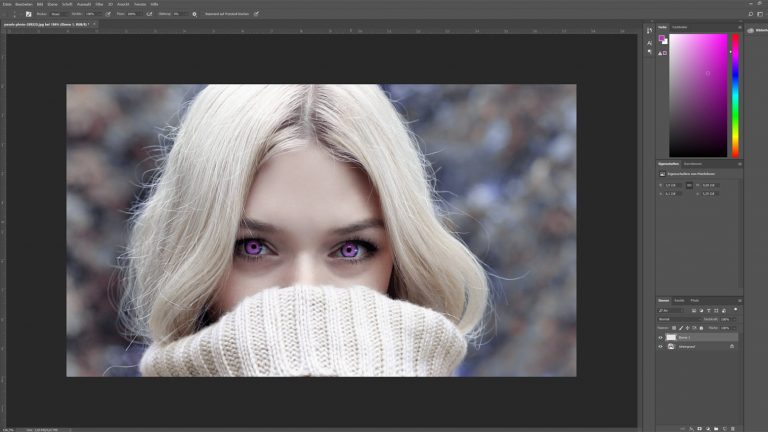Click the foreground color swatch in Farbe panel

click(x=661, y=39)
